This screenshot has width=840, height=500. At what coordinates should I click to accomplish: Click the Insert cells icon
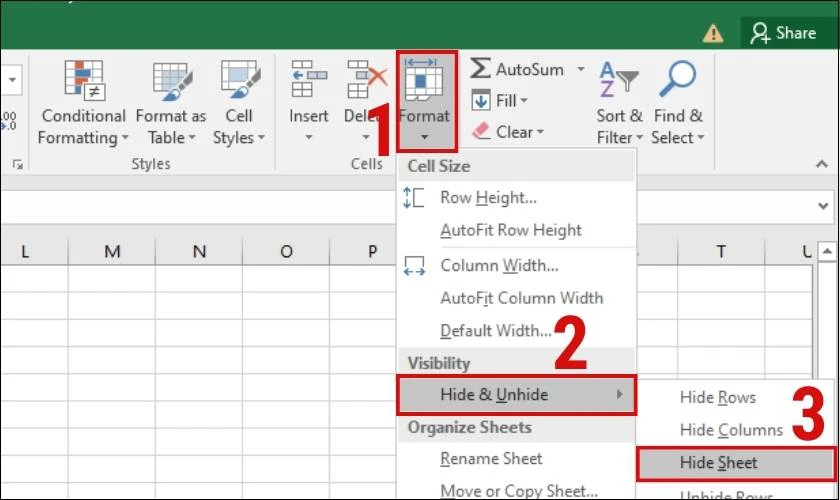pyautogui.click(x=309, y=79)
